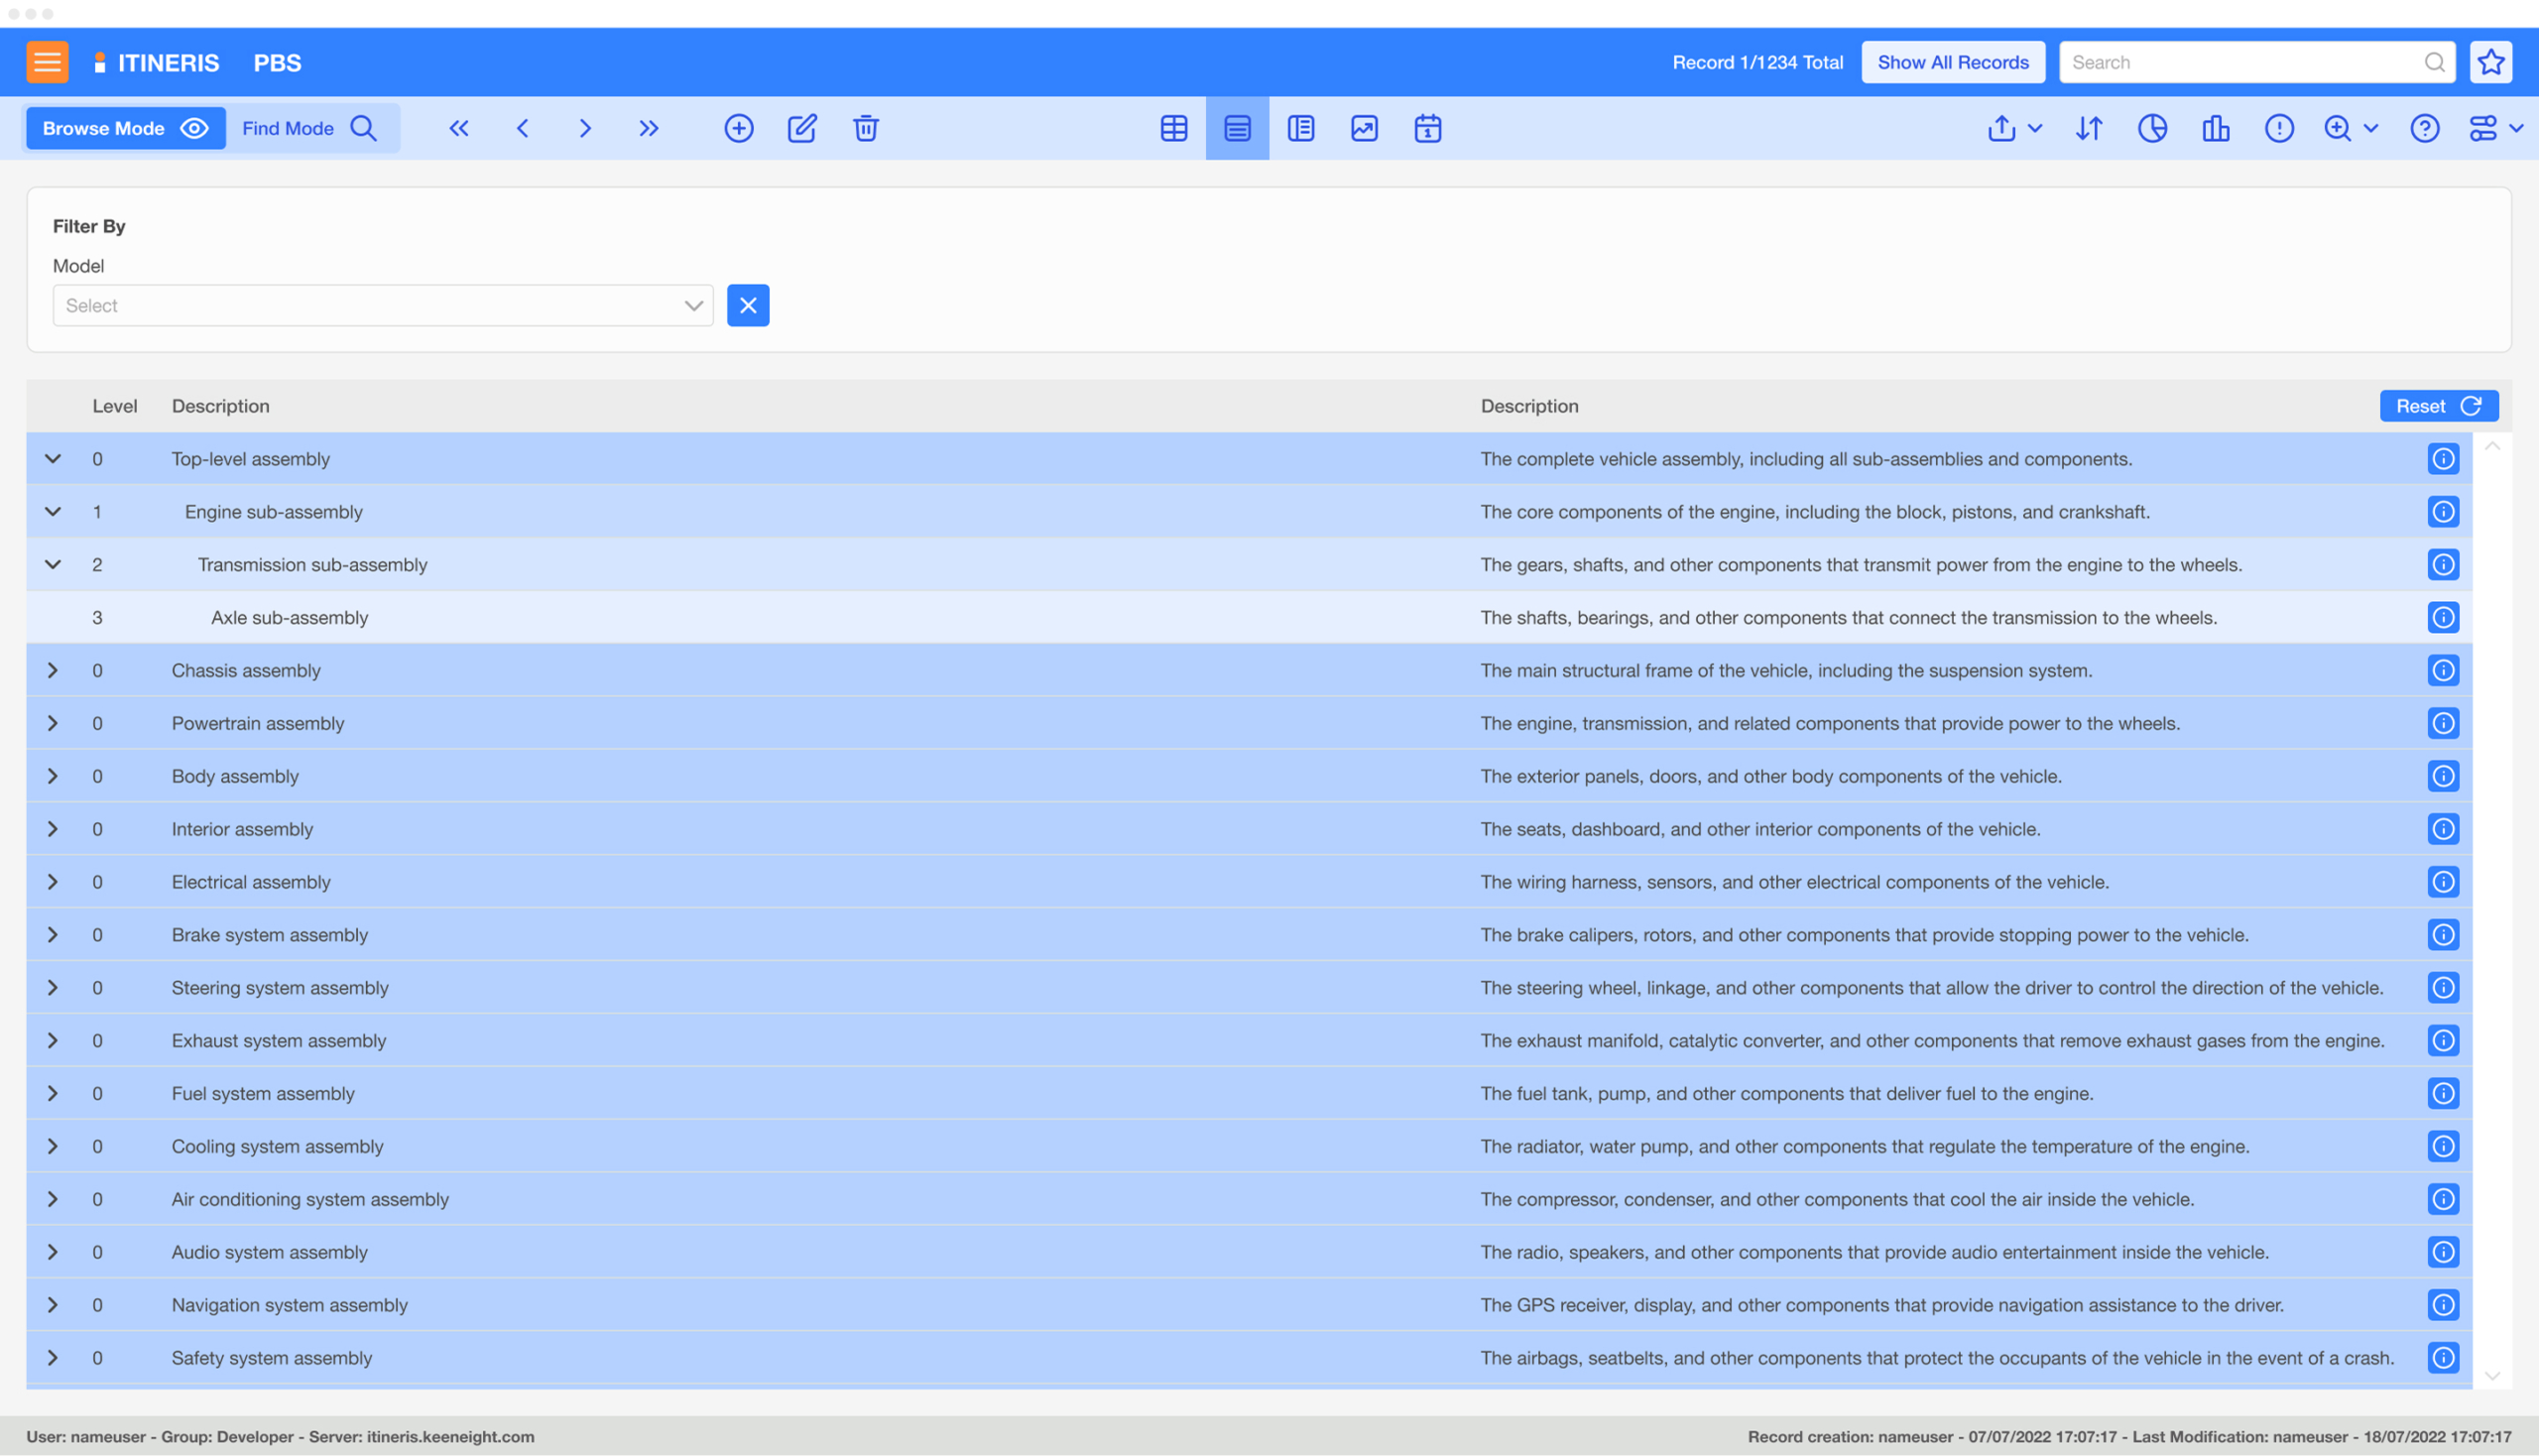Viewport: 2539px width, 1456px height.
Task: Go to previous record arrow
Action: pos(522,128)
